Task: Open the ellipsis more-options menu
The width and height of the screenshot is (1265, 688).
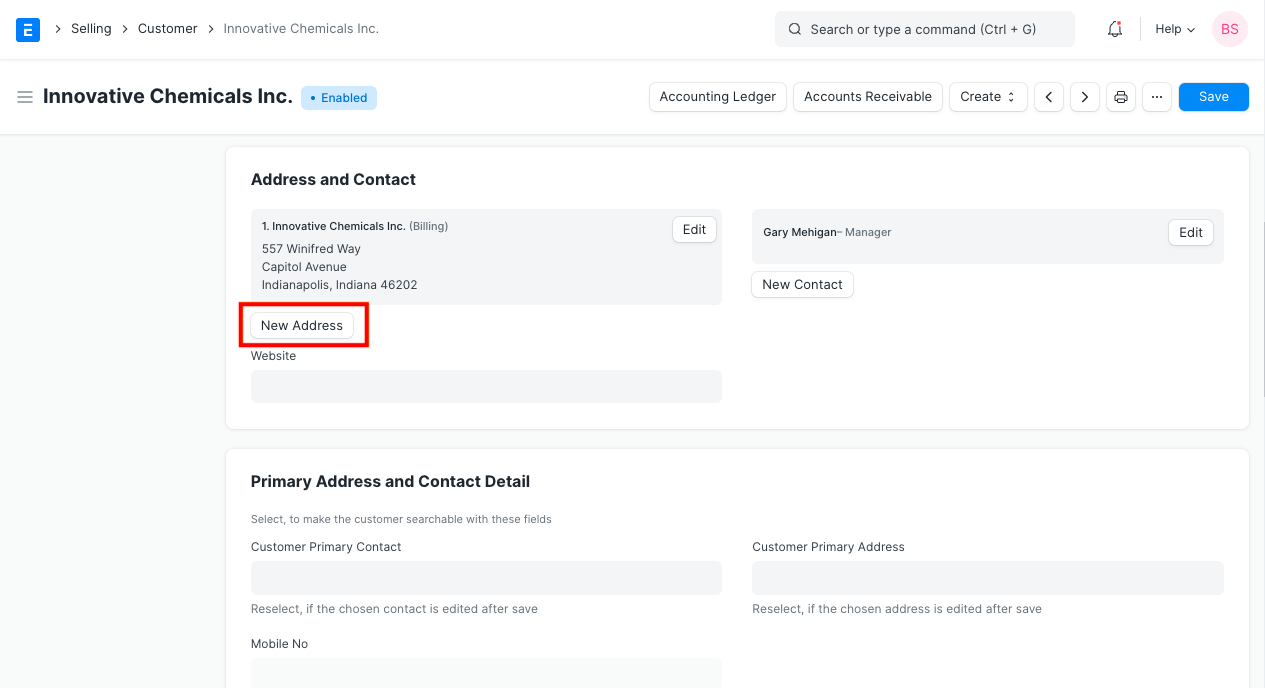Action: pyautogui.click(x=1156, y=96)
